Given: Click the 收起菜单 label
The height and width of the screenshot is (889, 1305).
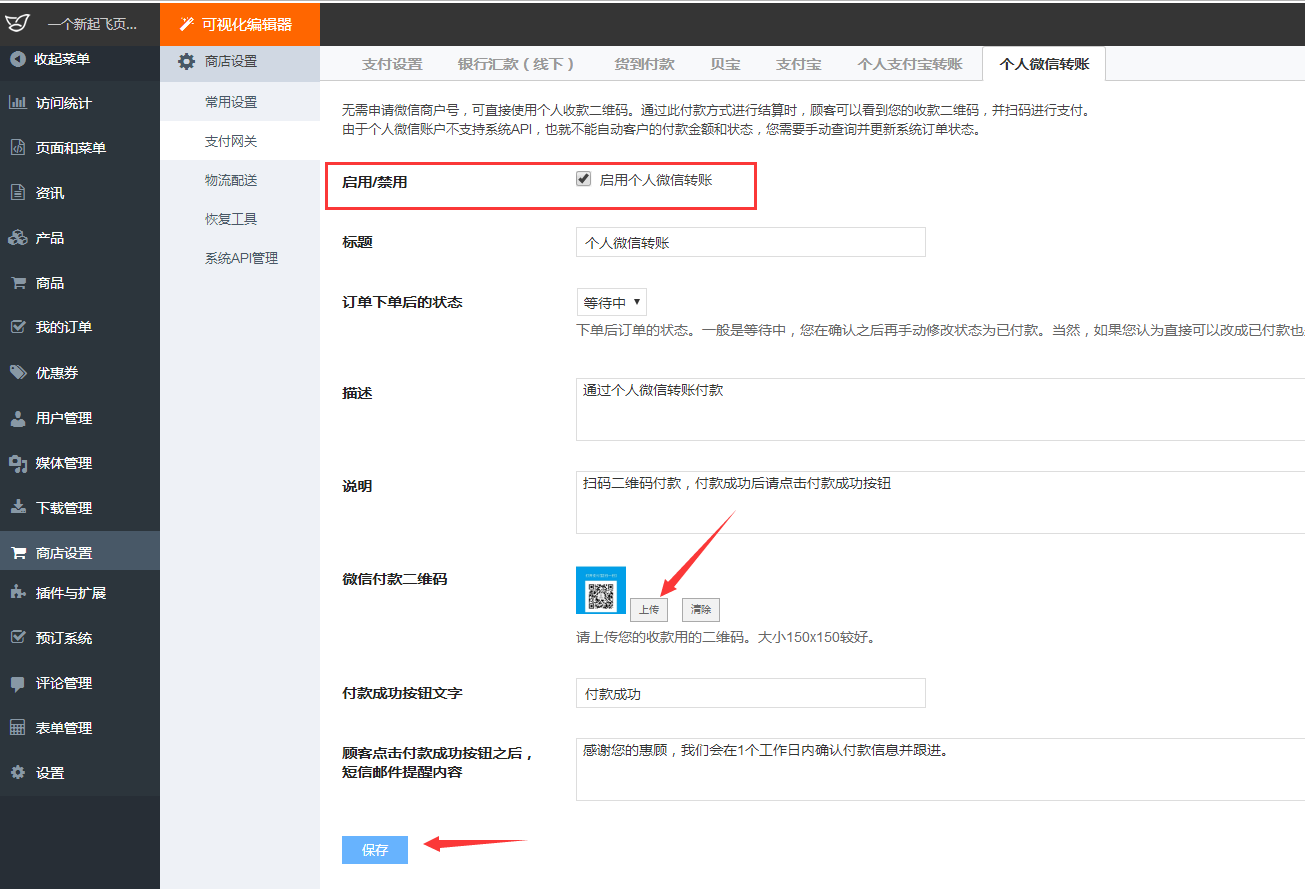Looking at the screenshot, I should (62, 59).
